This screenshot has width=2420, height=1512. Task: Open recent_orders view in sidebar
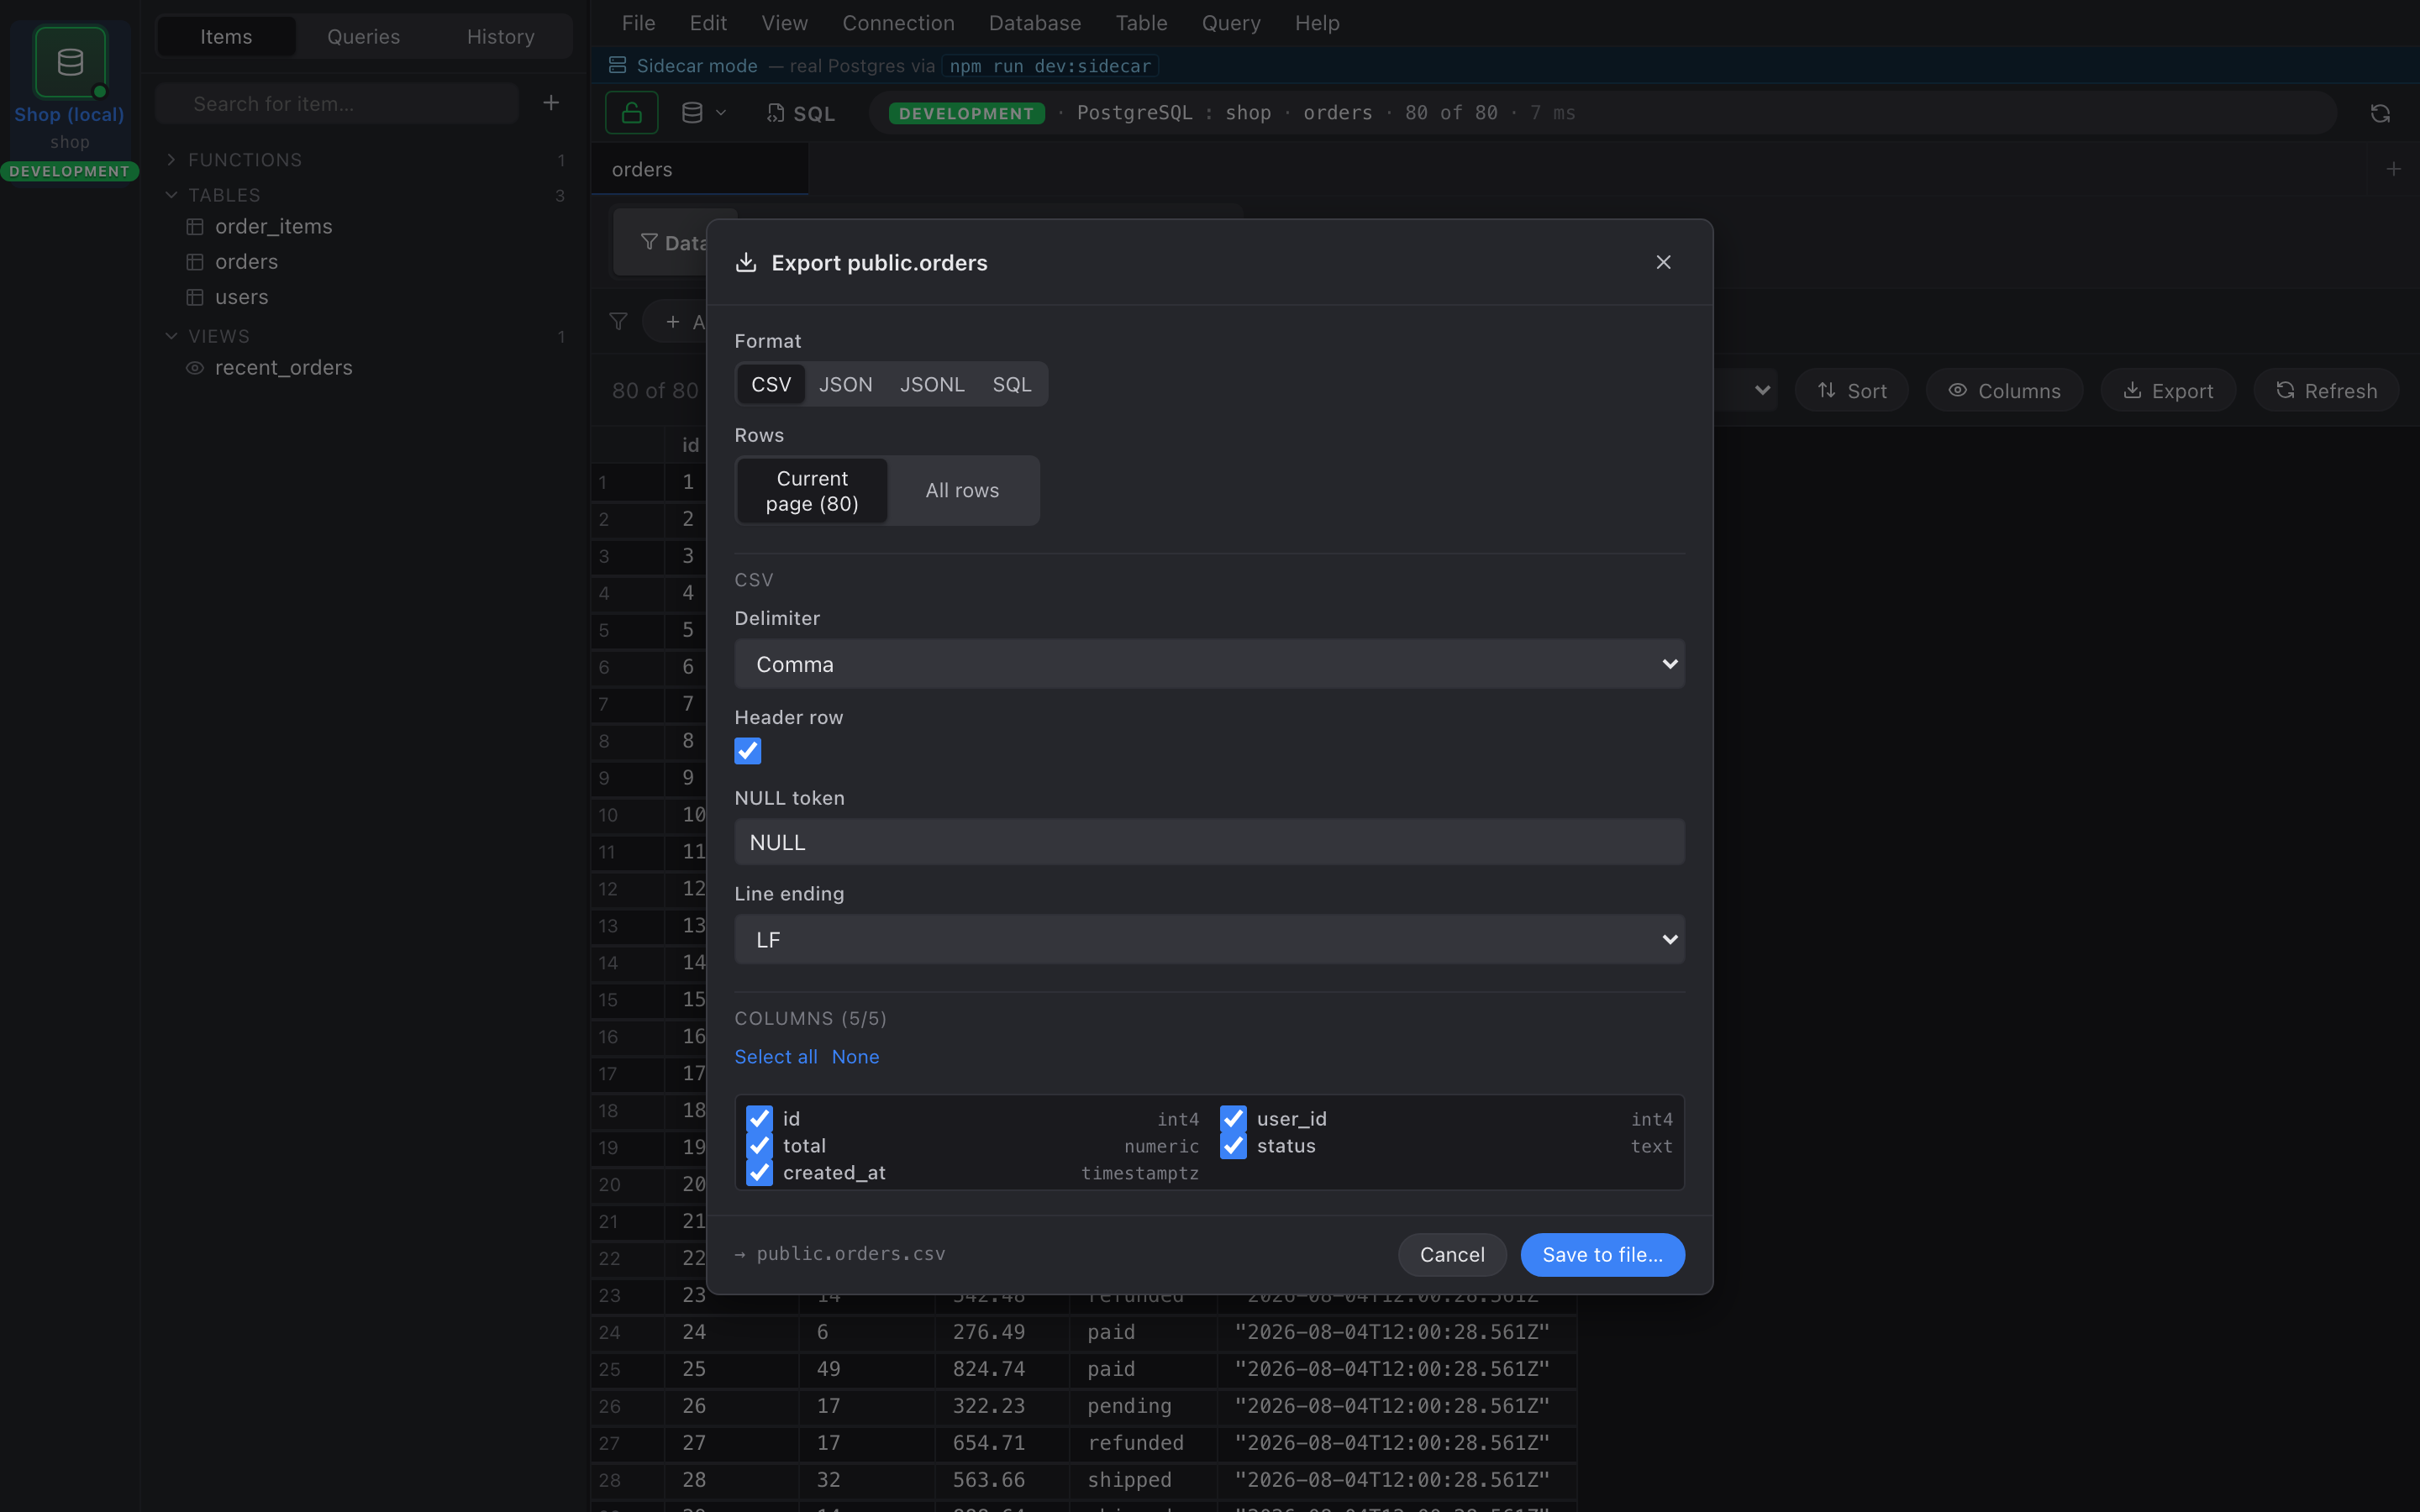point(284,368)
